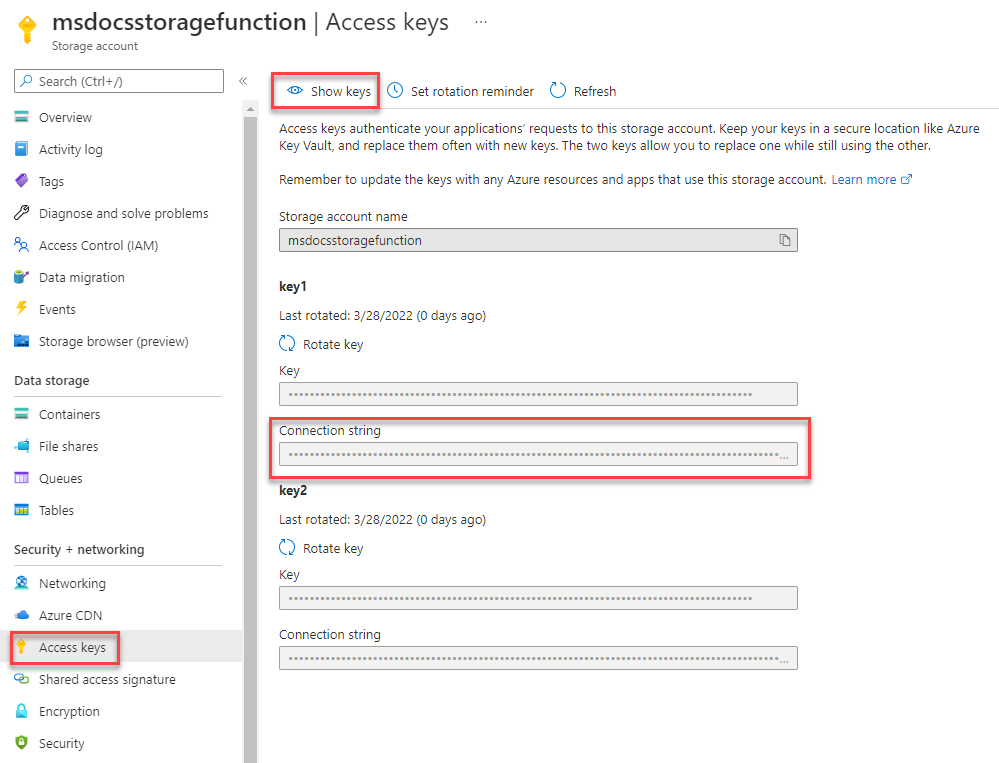The height and width of the screenshot is (763, 999).
Task: Click the Refresh icon in toolbar
Action: point(558,91)
